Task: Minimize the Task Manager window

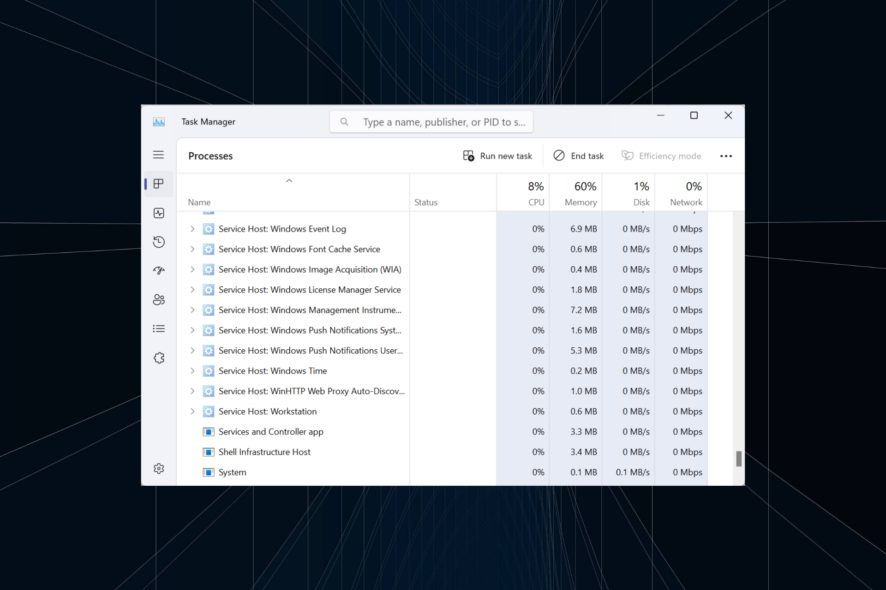Action: (660, 115)
